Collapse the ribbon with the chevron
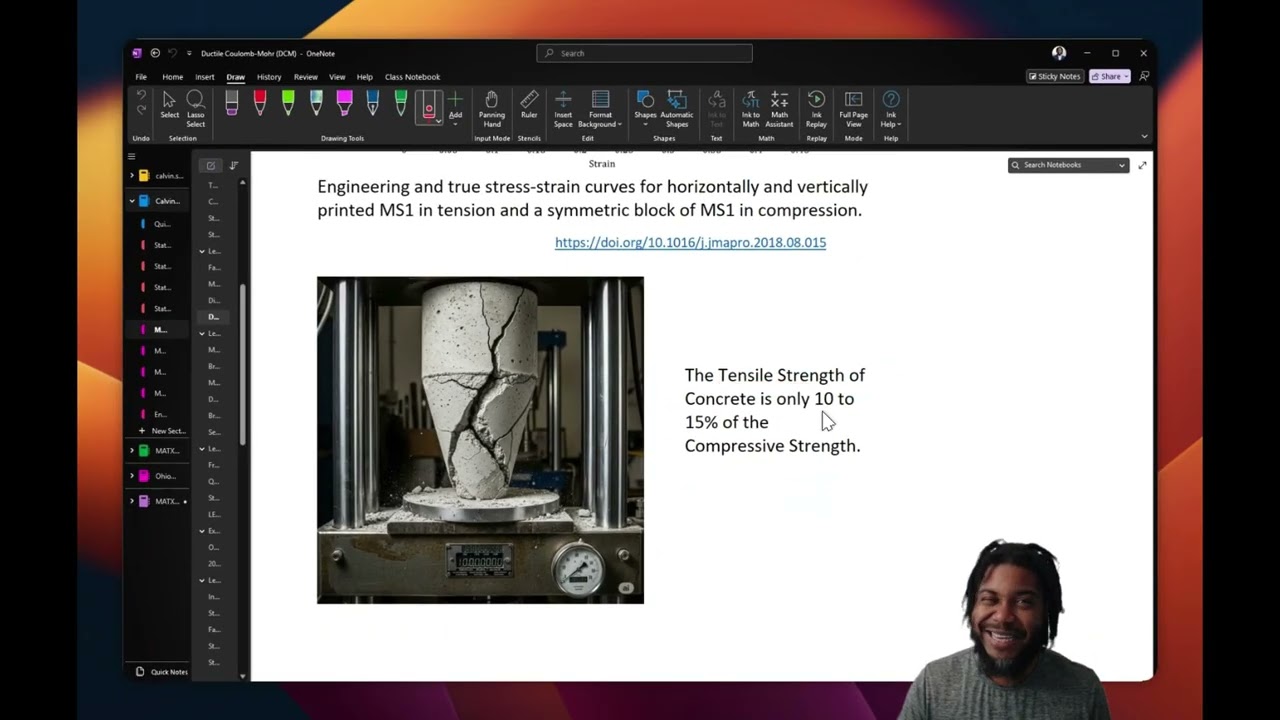Image resolution: width=1280 pixels, height=720 pixels. coord(1144,136)
